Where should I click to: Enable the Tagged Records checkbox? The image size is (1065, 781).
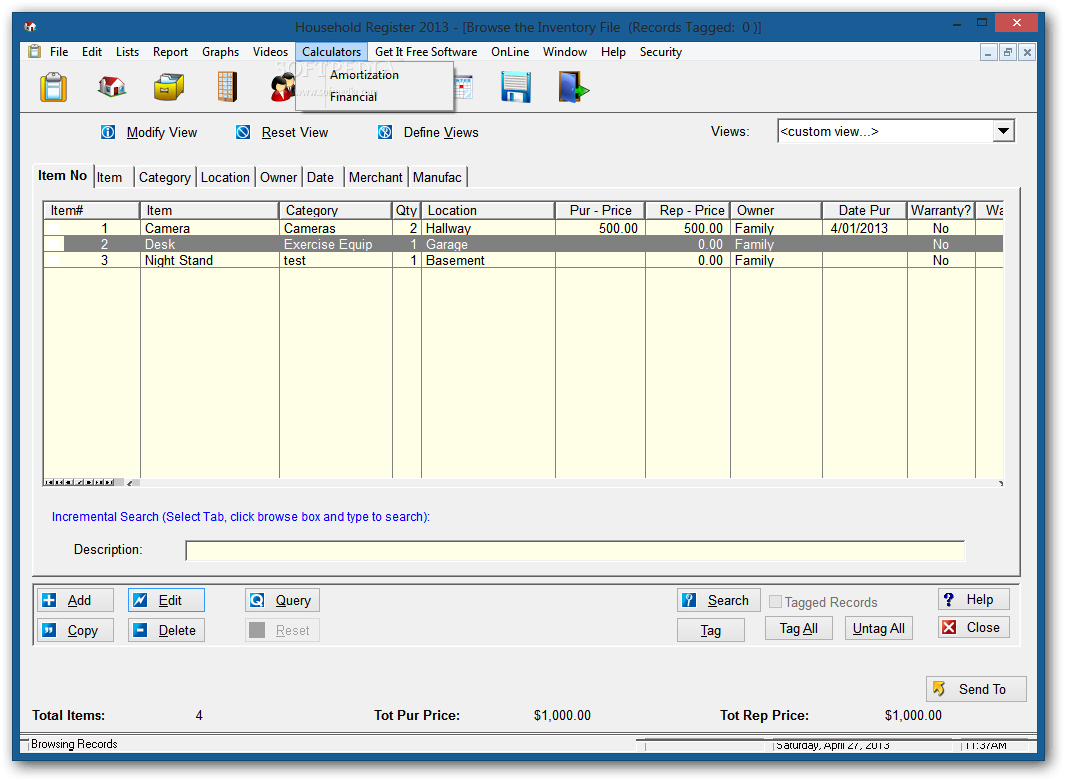coord(775,602)
